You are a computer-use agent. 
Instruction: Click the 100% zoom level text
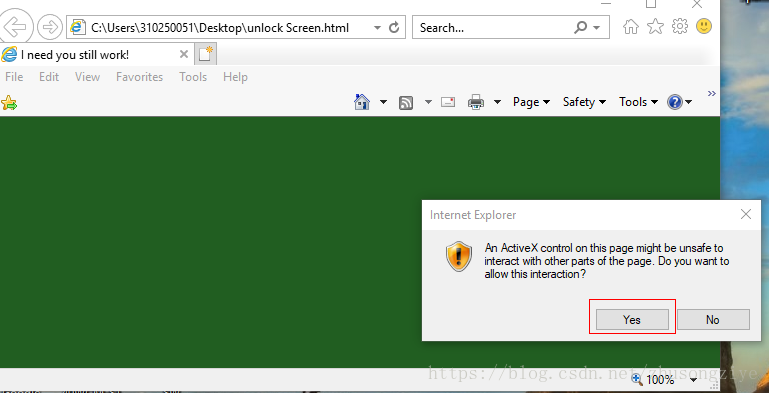point(660,379)
